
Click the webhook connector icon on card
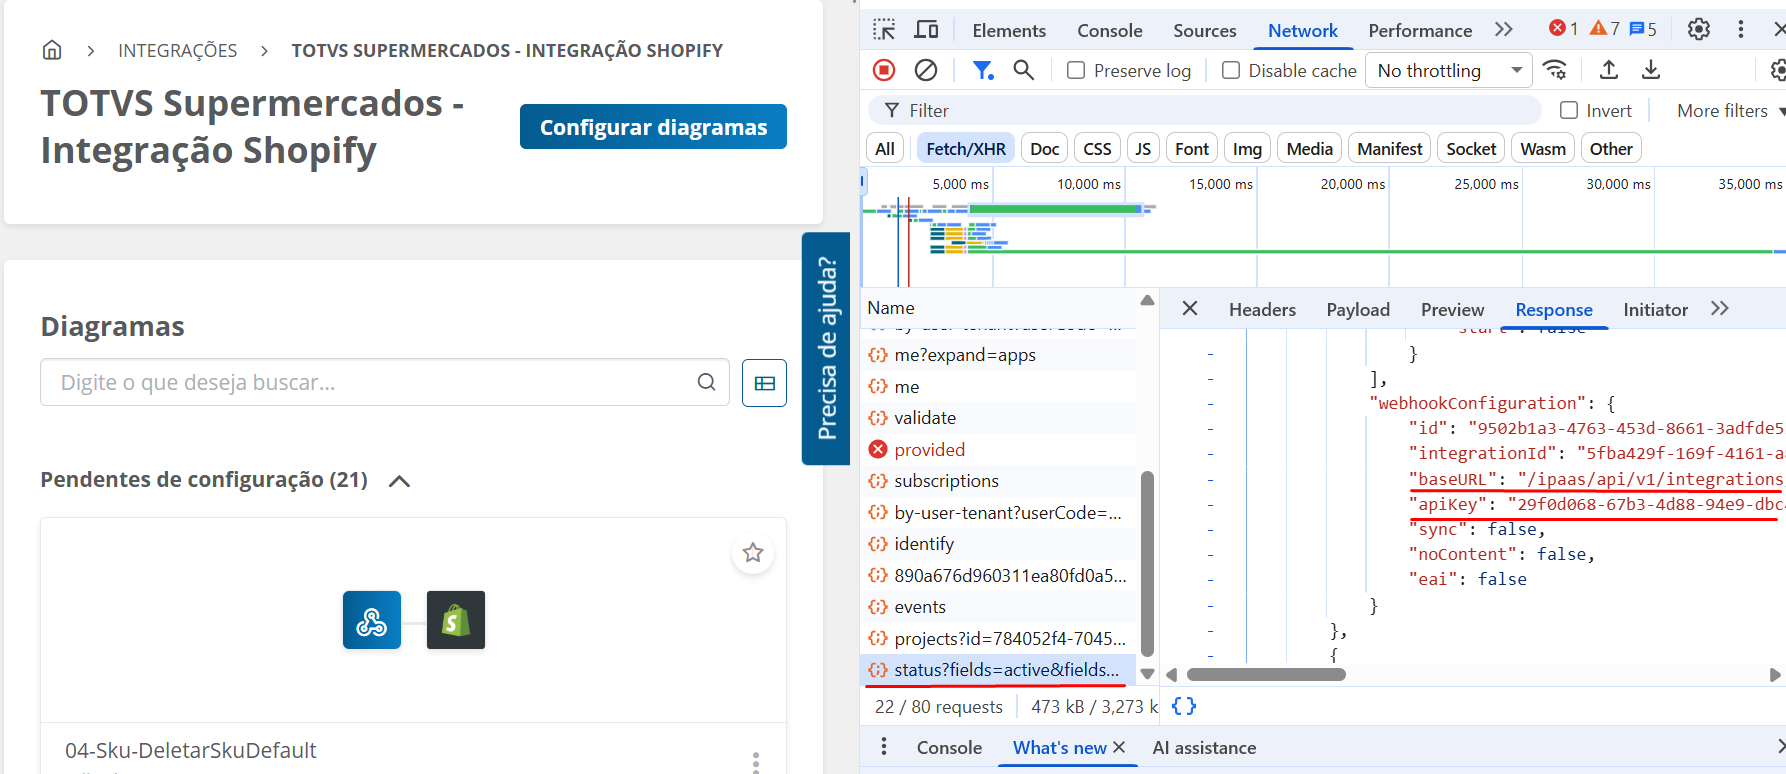[372, 620]
